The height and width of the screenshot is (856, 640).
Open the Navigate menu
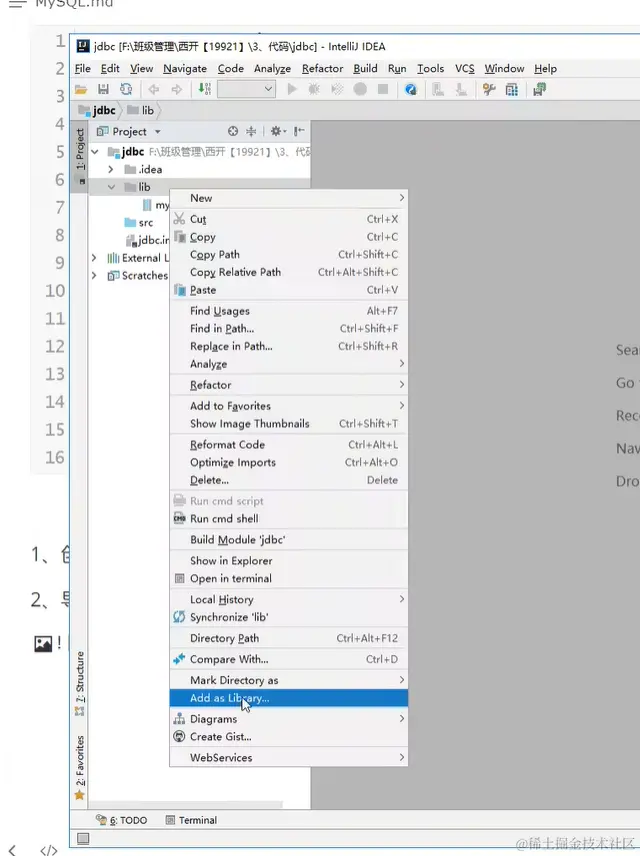(185, 69)
